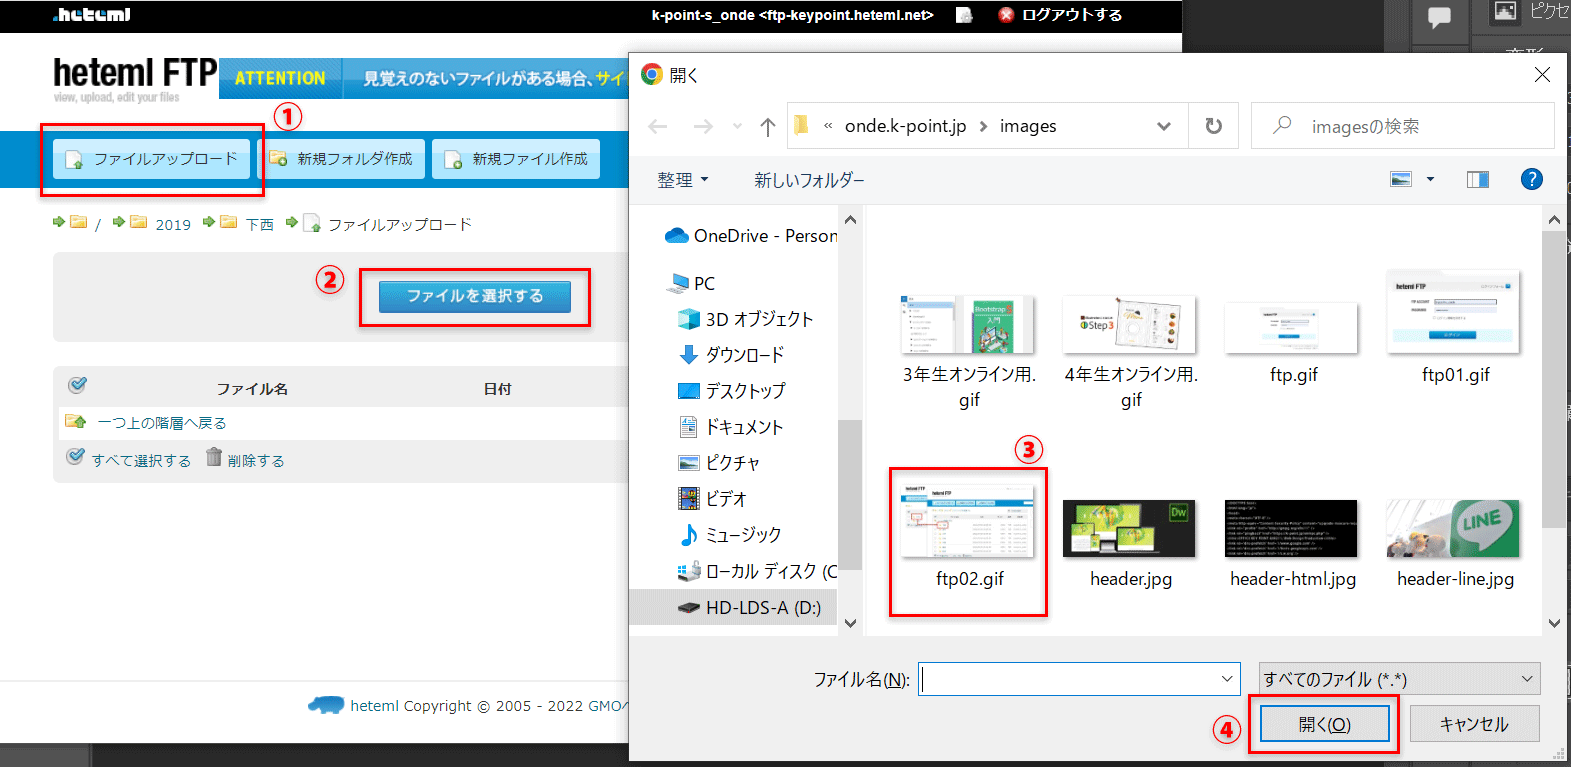Open the file name combo box dropdown
The width and height of the screenshot is (1571, 767).
(x=1227, y=679)
